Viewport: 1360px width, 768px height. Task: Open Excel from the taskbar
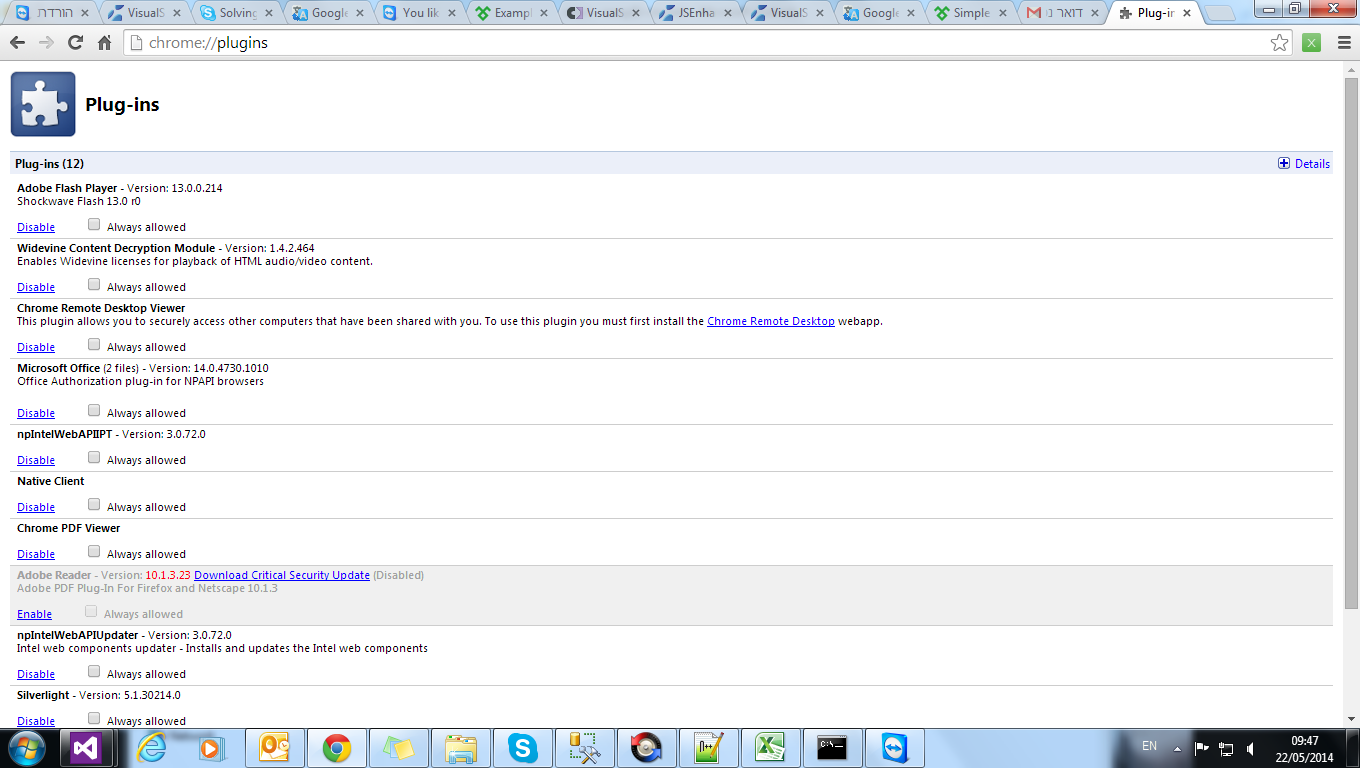tap(770, 748)
